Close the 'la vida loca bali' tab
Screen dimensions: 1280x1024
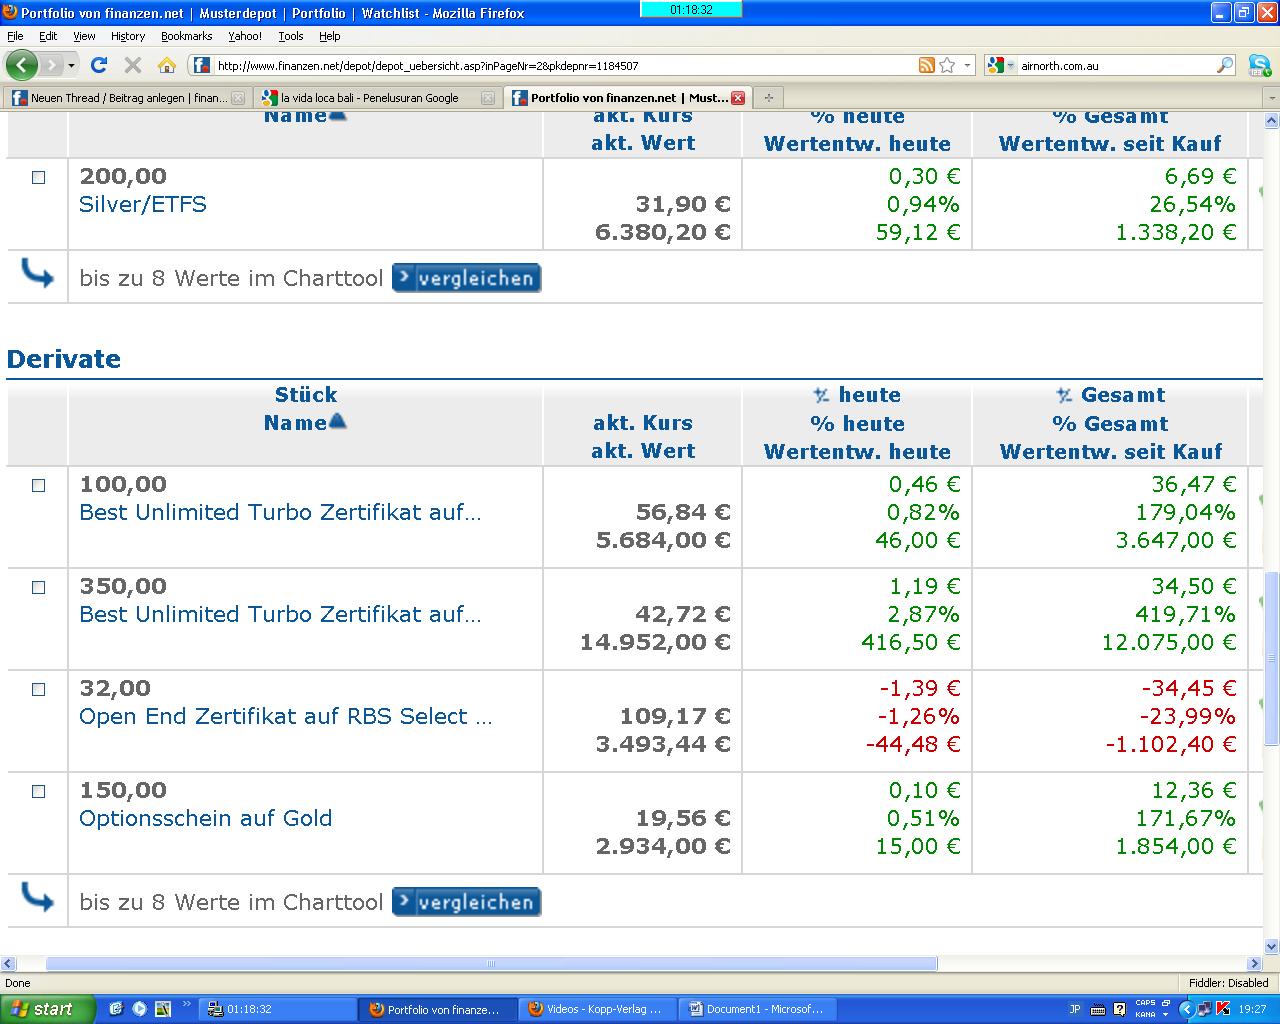488,98
